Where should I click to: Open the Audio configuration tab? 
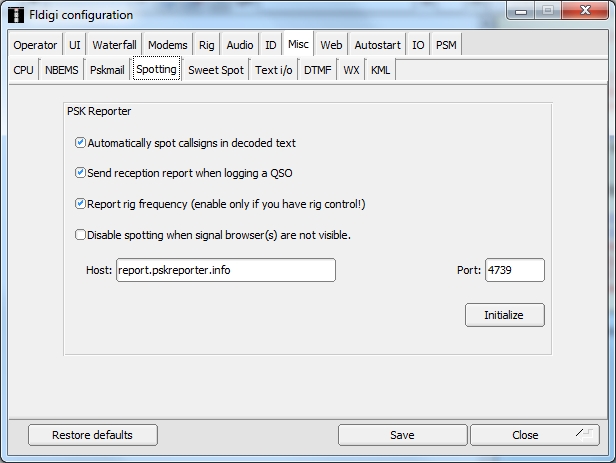tap(240, 45)
